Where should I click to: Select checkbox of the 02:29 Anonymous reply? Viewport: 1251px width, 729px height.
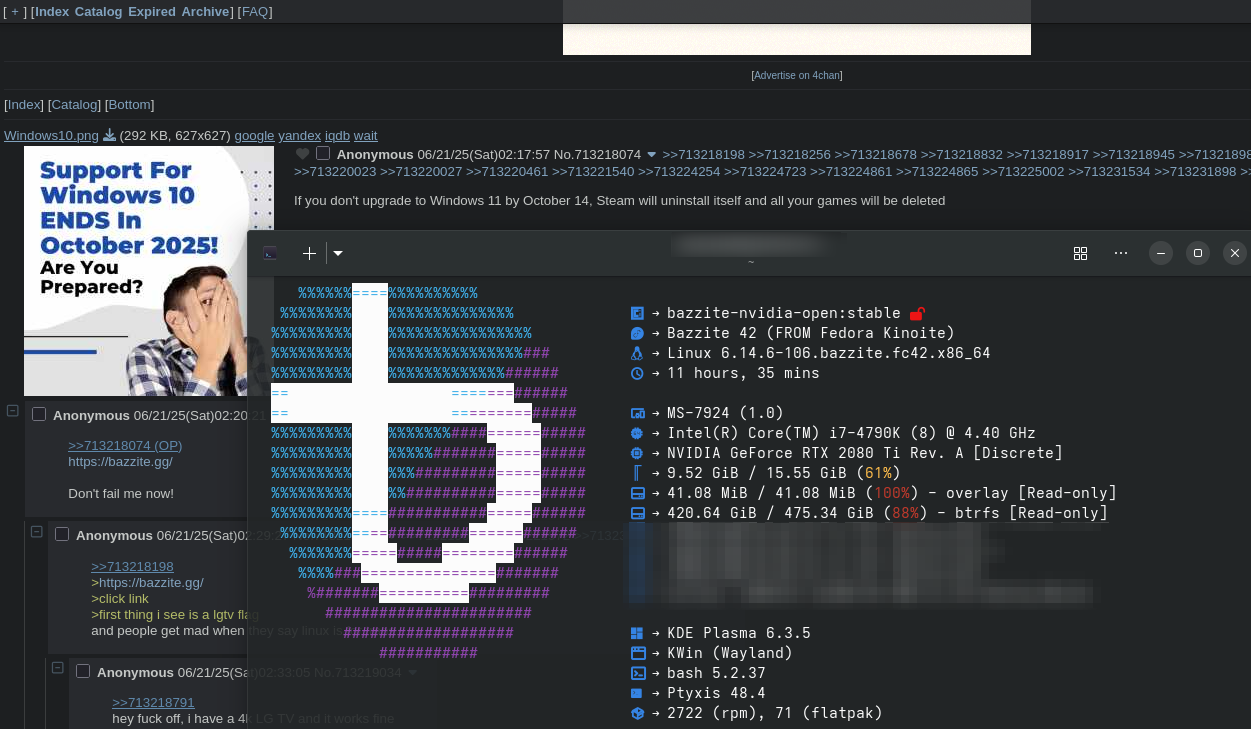pos(62,534)
